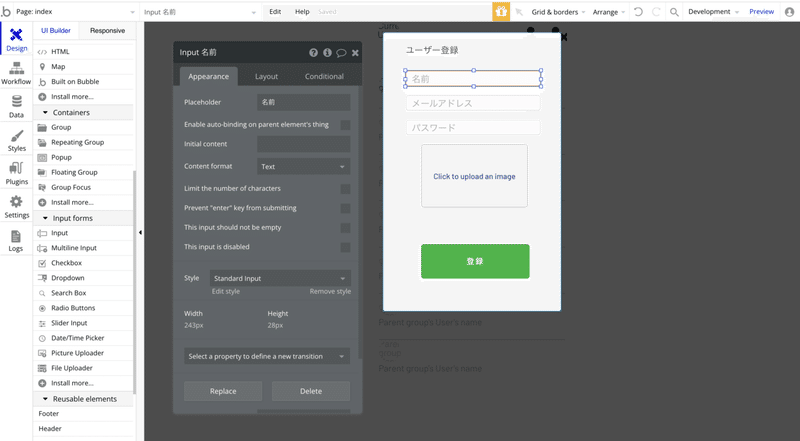Click the Initial content field
The width and height of the screenshot is (800, 441).
pyautogui.click(x=304, y=144)
